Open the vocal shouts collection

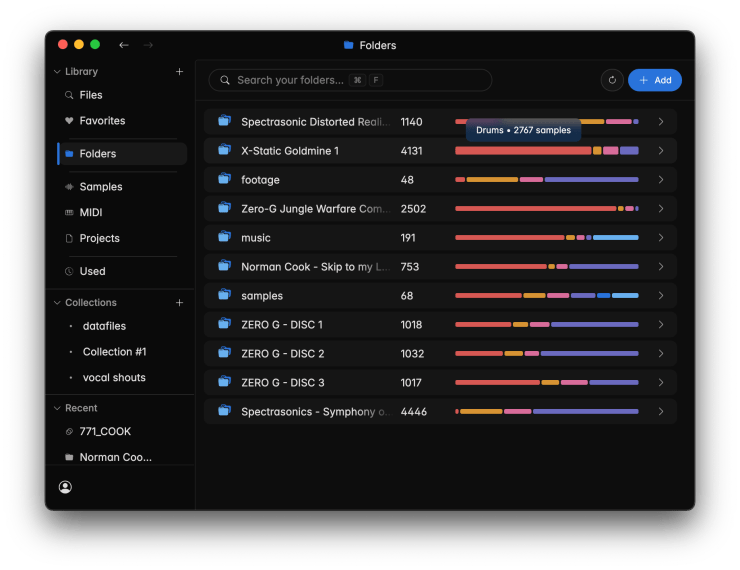coord(114,377)
